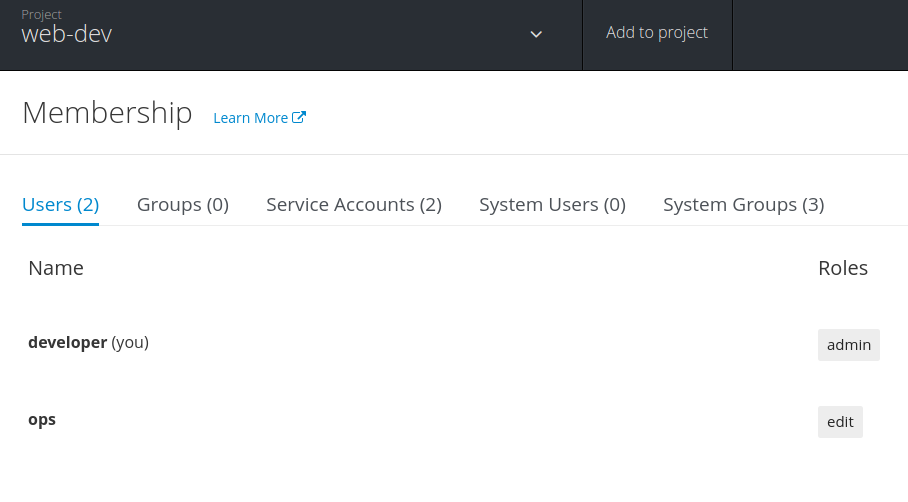The width and height of the screenshot is (908, 502).
Task: Switch to the Groups (0) tab
Action: click(x=183, y=205)
